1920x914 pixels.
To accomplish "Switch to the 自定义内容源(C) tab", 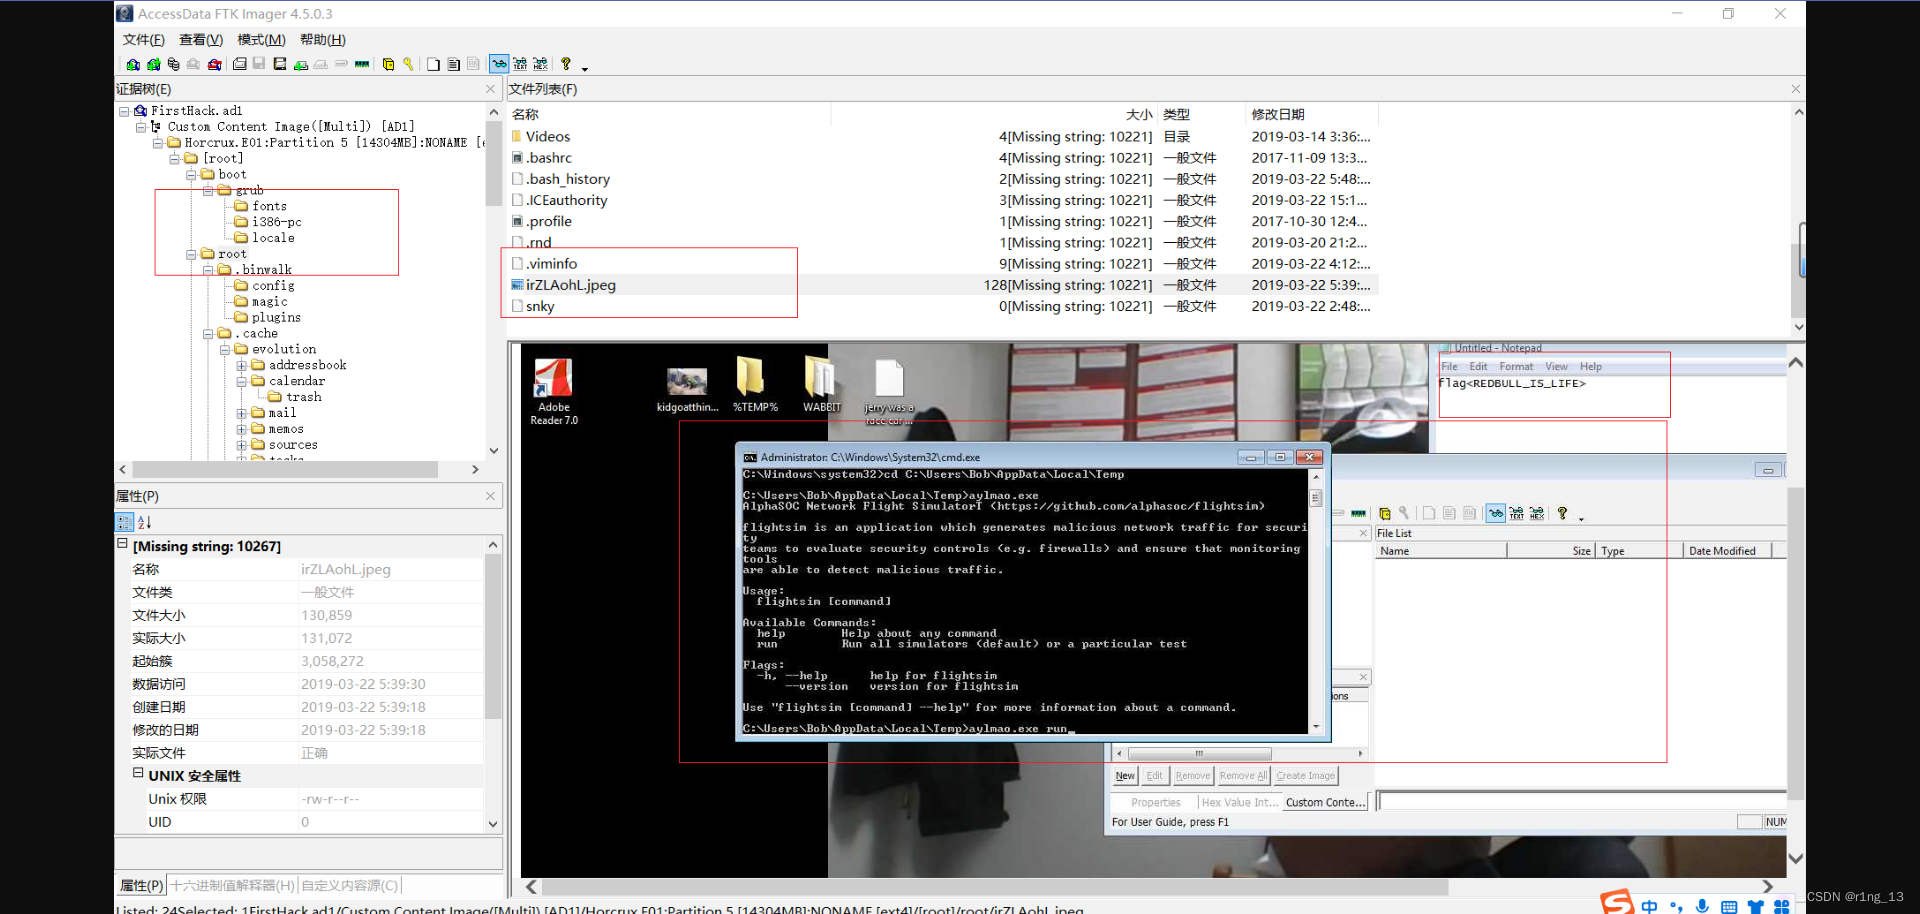I will (350, 885).
